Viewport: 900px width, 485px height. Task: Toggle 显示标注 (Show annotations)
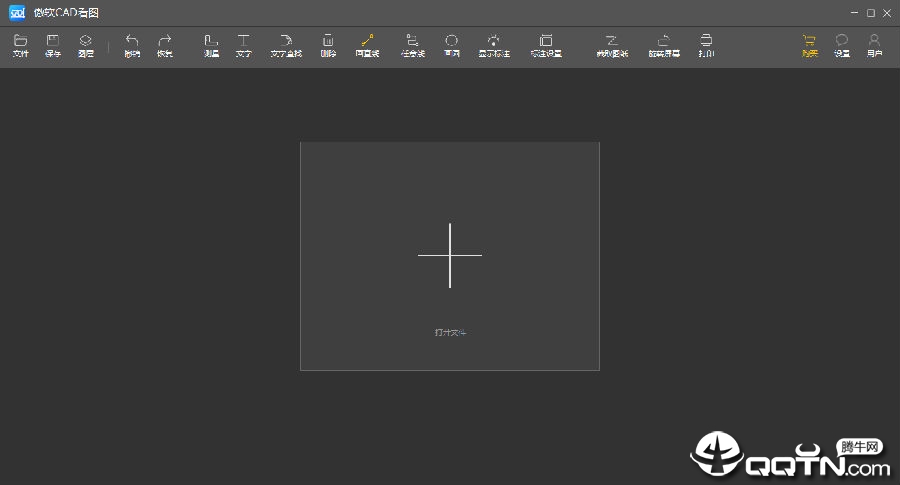[x=494, y=46]
